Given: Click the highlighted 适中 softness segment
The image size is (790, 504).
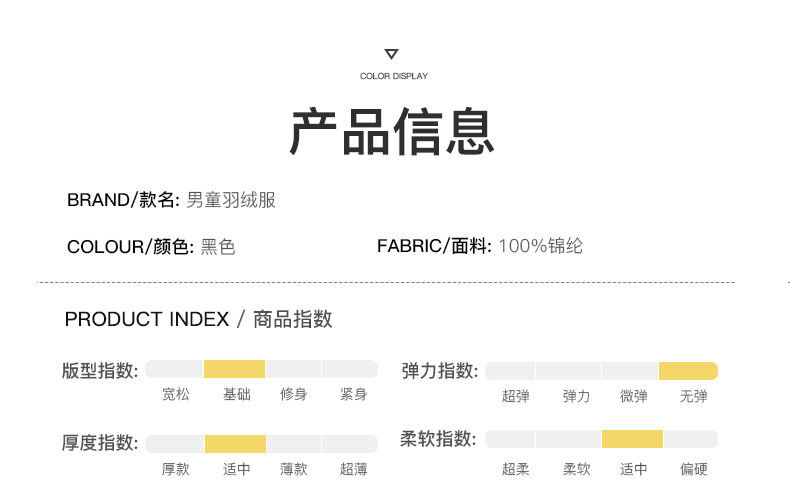Looking at the screenshot, I should click(632, 439).
